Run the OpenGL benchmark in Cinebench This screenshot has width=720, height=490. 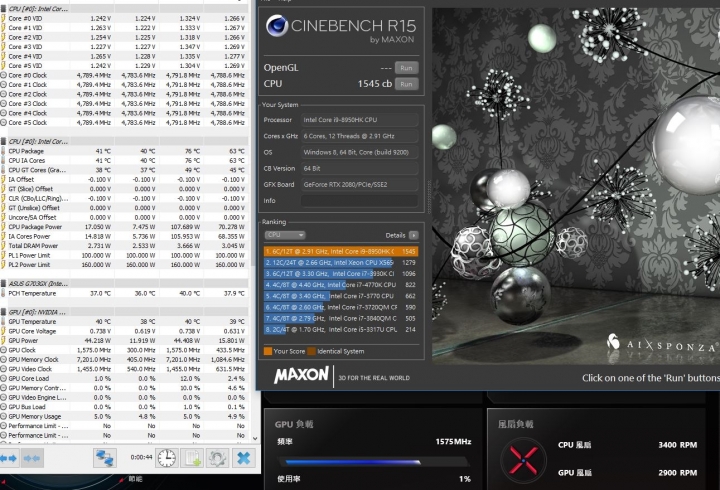pos(406,68)
